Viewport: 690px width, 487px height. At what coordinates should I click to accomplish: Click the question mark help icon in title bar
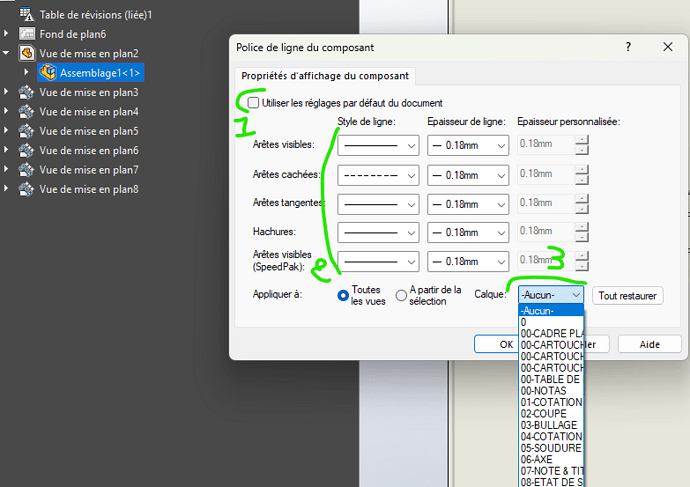coord(628,47)
